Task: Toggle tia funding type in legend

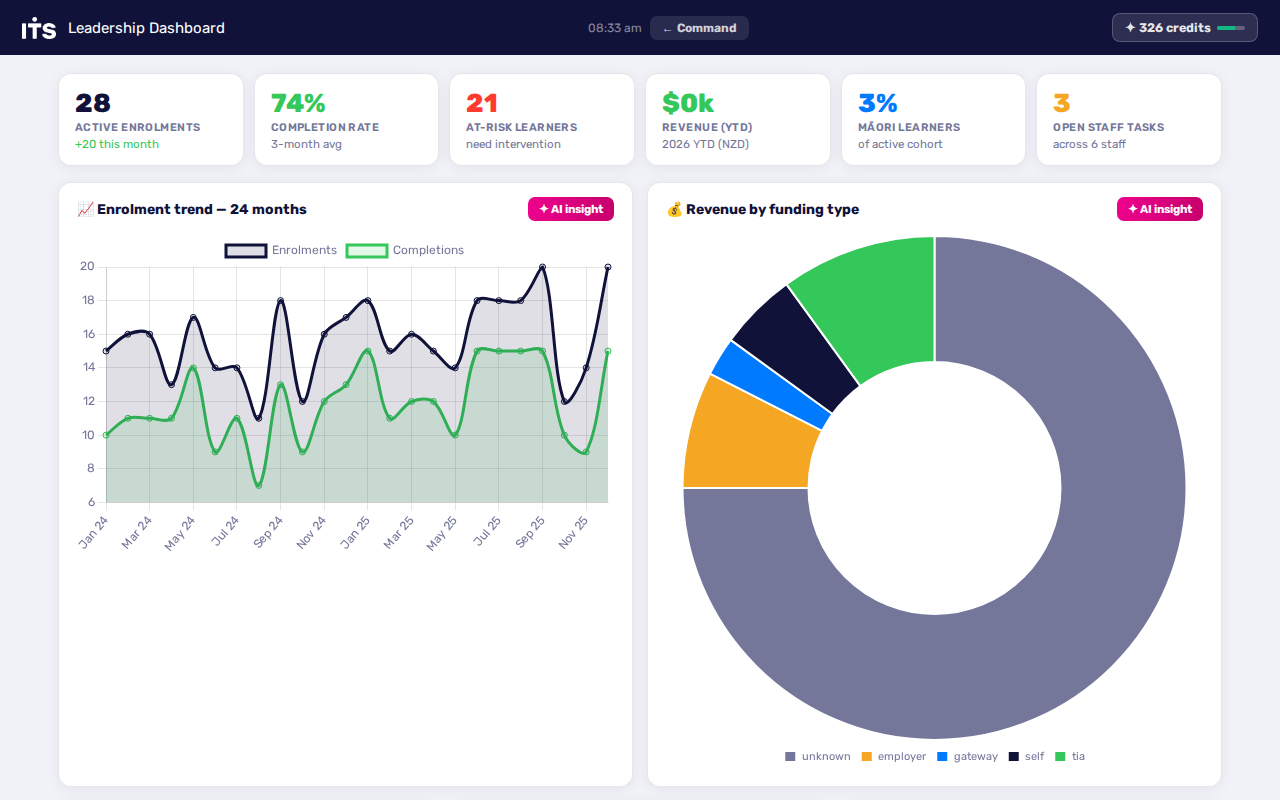Action: (1070, 756)
